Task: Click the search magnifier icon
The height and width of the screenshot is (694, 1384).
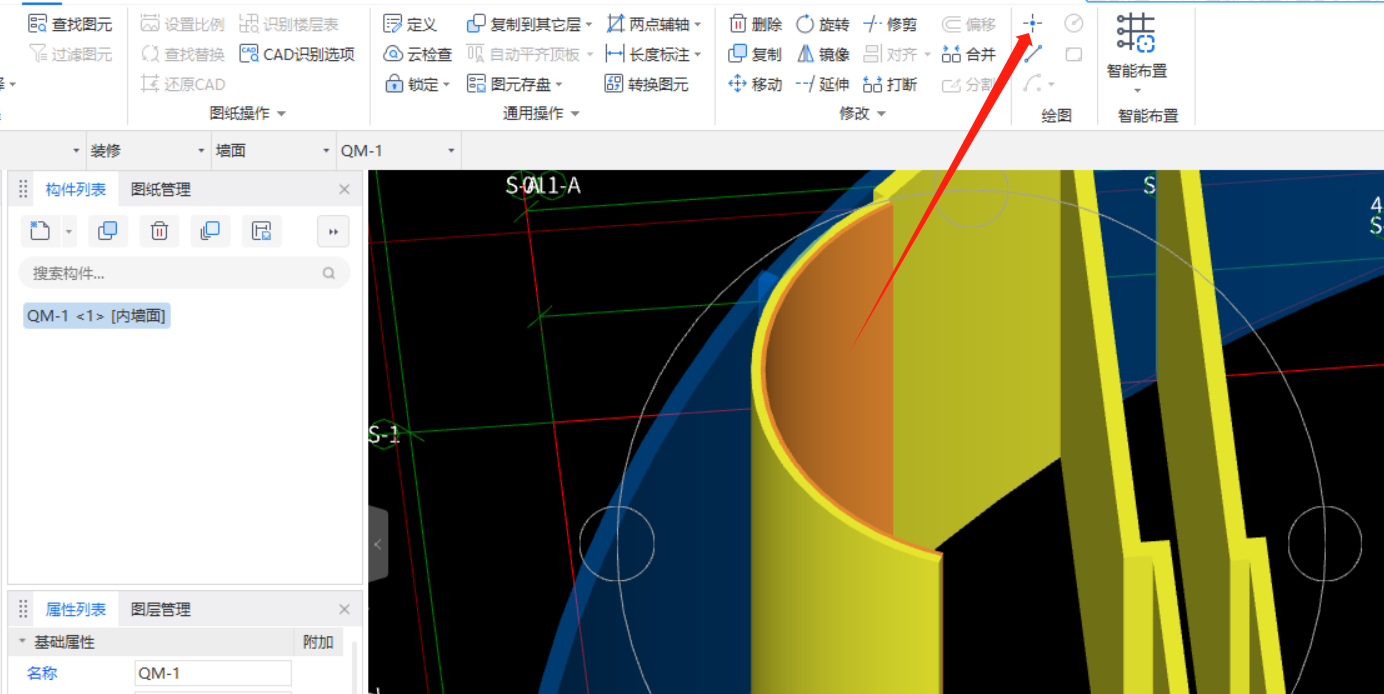Action: tap(329, 273)
